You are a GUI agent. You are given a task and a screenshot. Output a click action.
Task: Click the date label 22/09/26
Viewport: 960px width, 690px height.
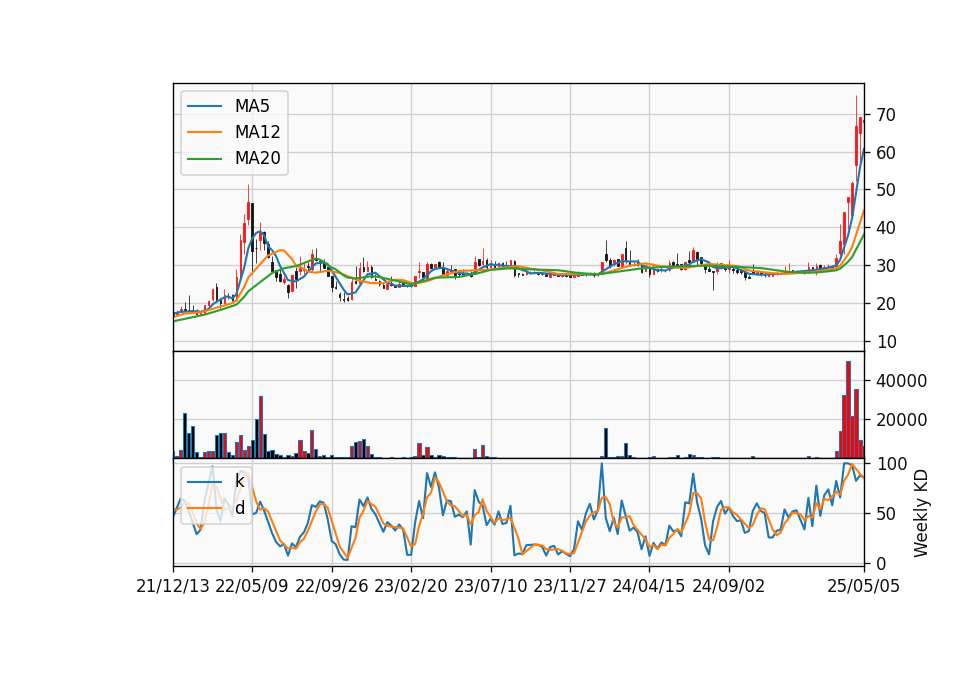331,586
